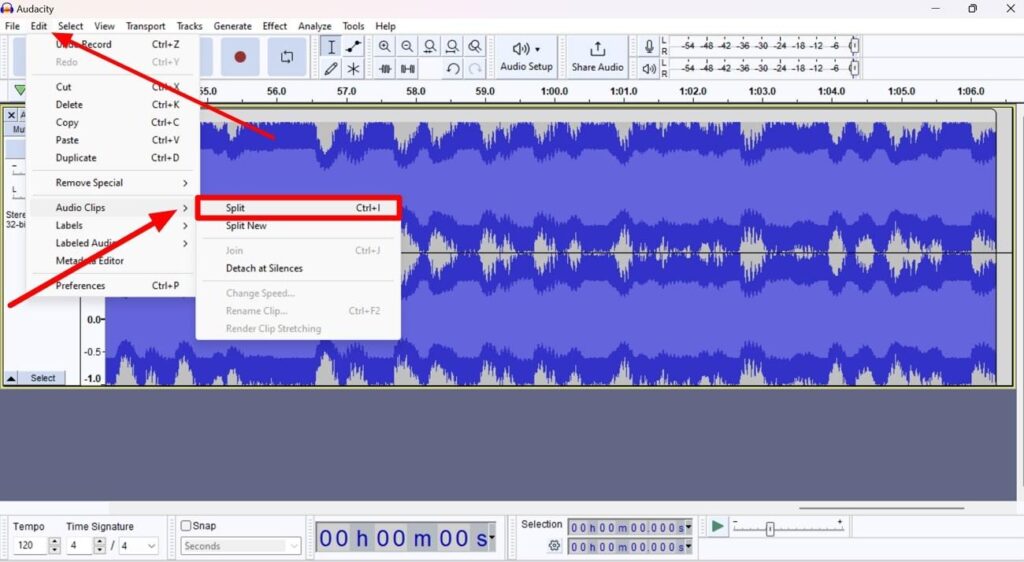
Task: Adjust the playback speed slider
Action: pos(770,529)
